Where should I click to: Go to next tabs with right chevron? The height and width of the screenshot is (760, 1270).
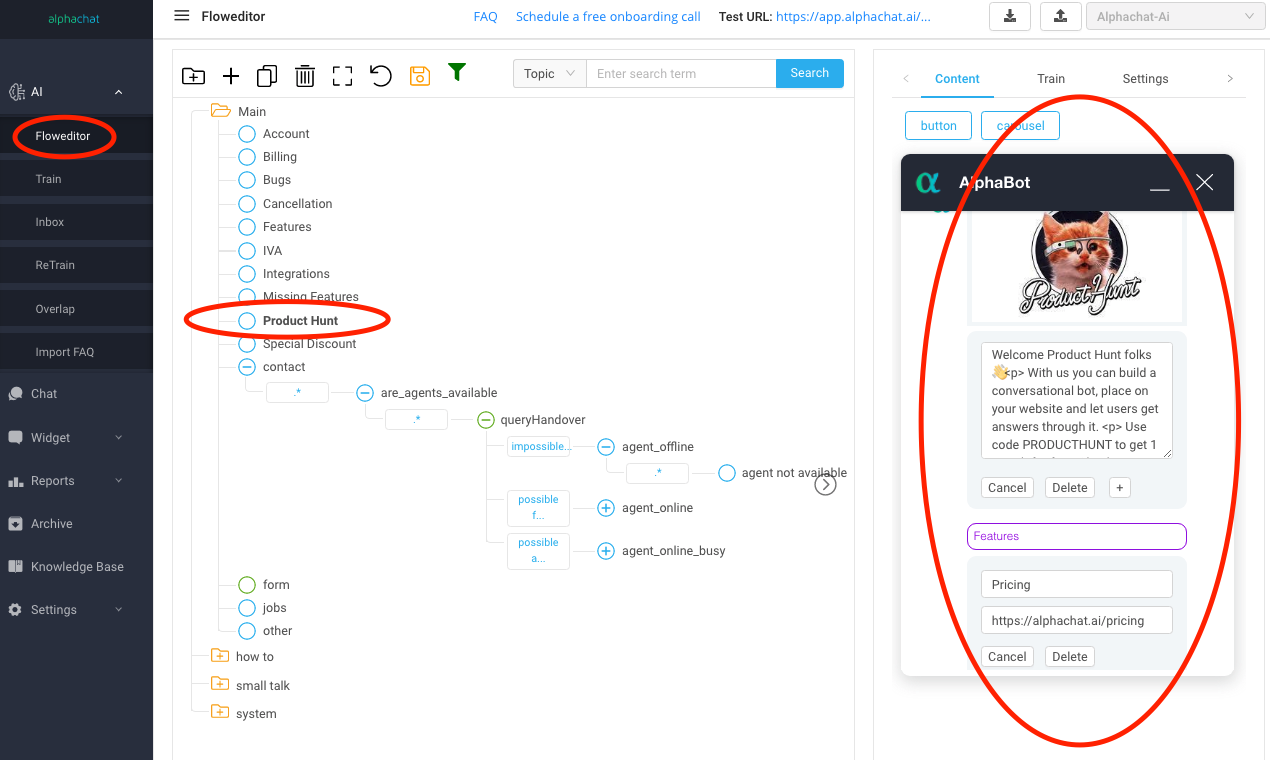point(1230,79)
